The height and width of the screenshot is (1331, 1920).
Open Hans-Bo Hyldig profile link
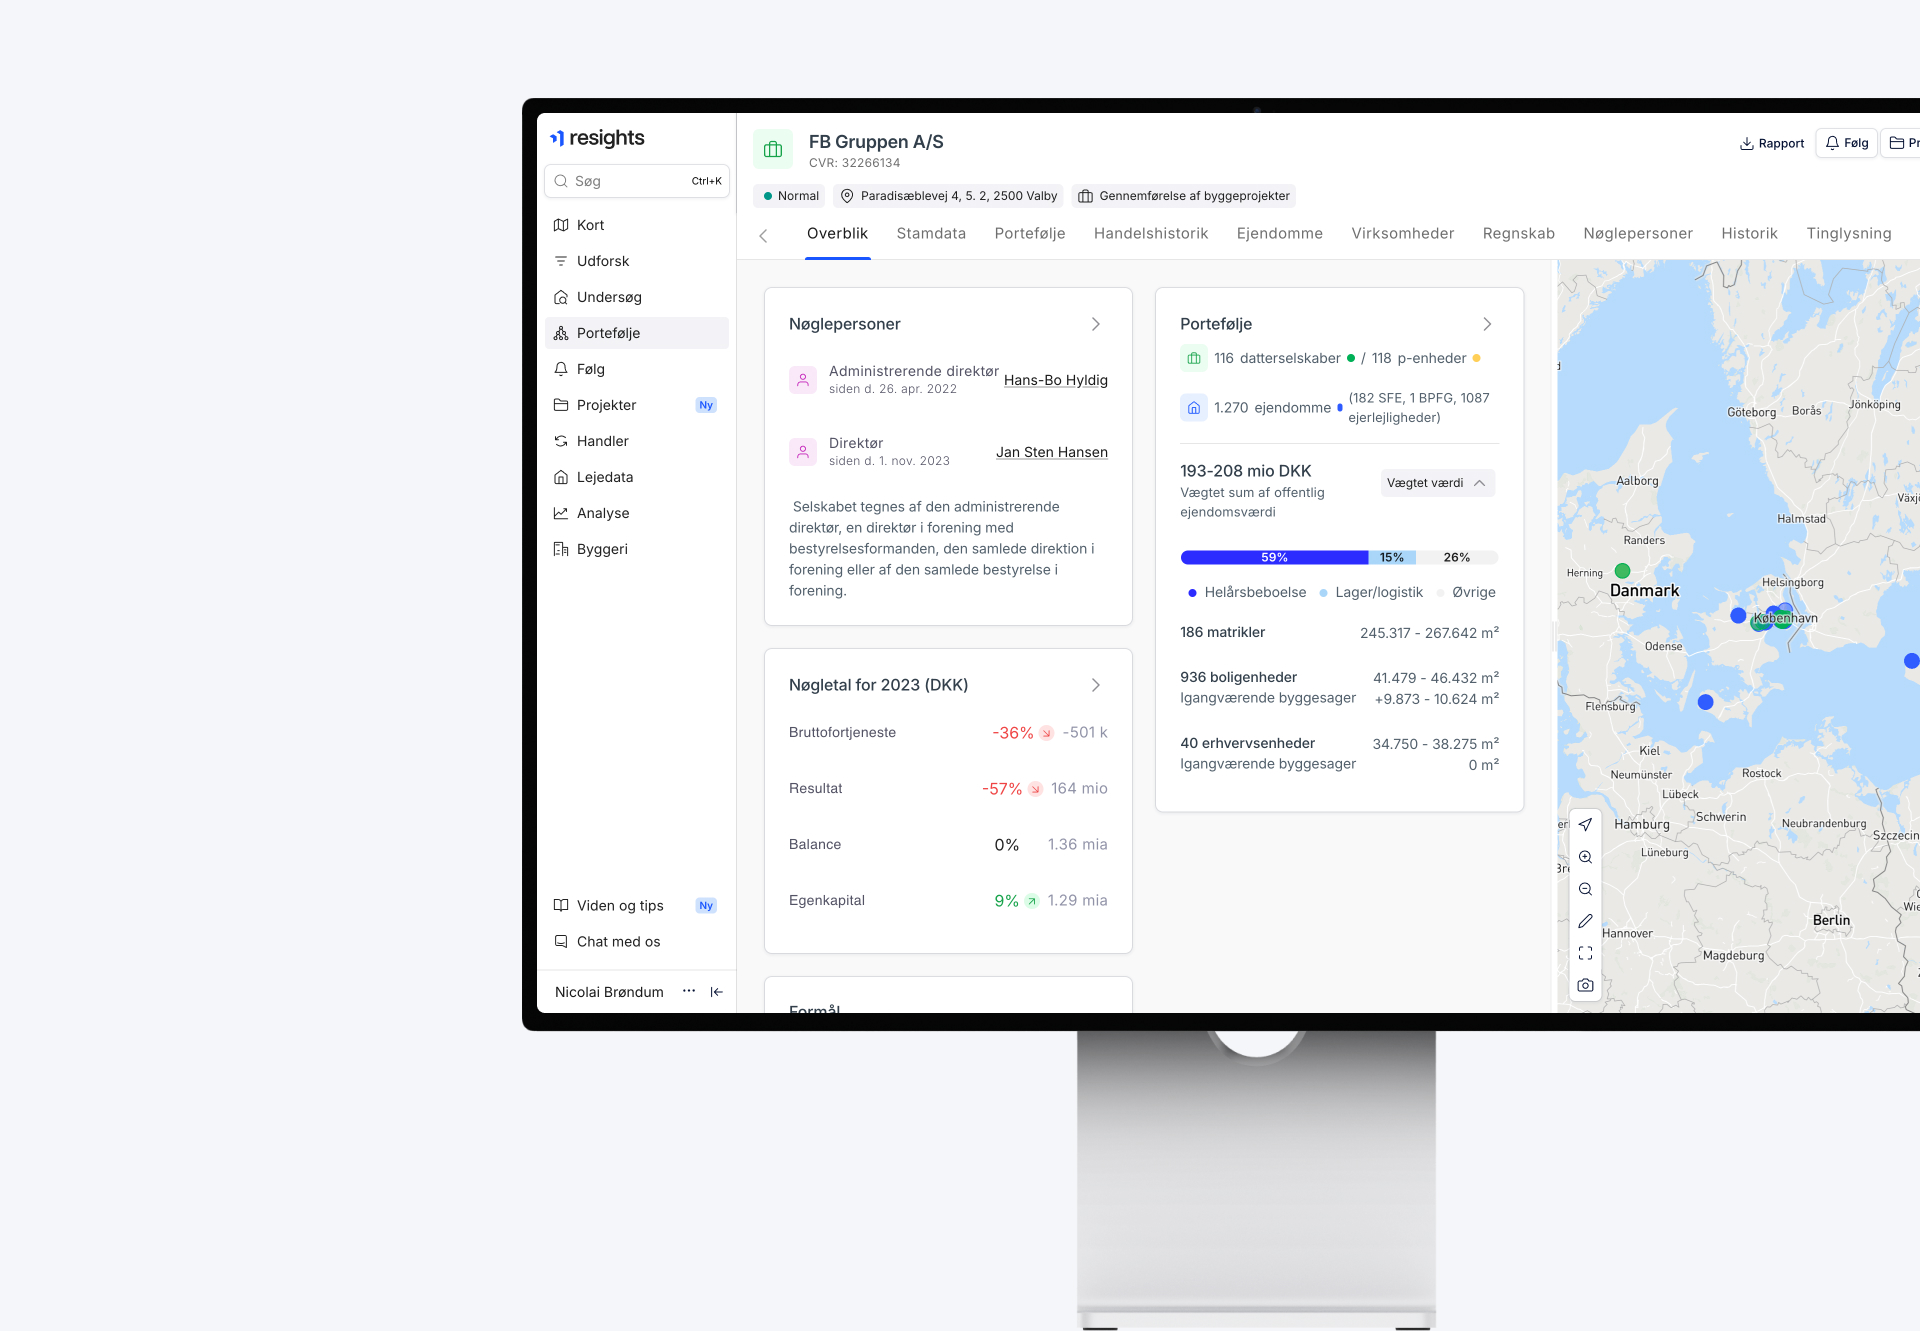pyautogui.click(x=1055, y=380)
